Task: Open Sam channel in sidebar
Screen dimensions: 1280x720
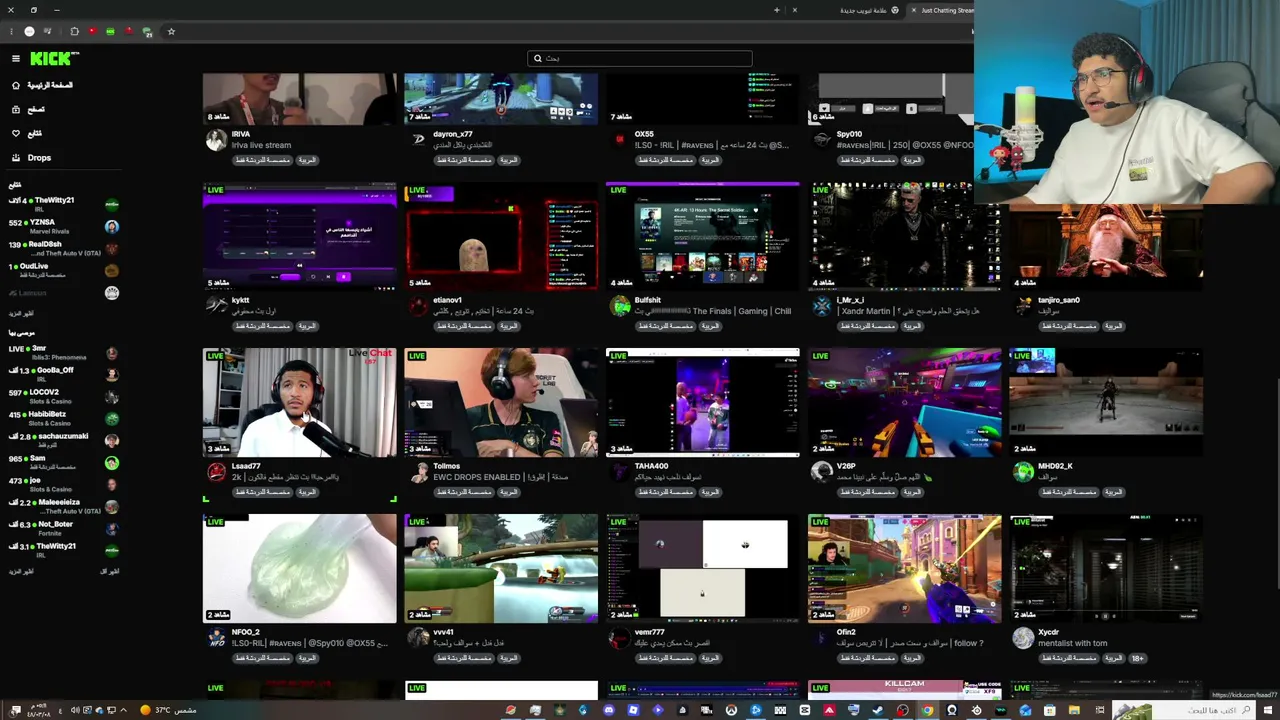Action: click(63, 462)
